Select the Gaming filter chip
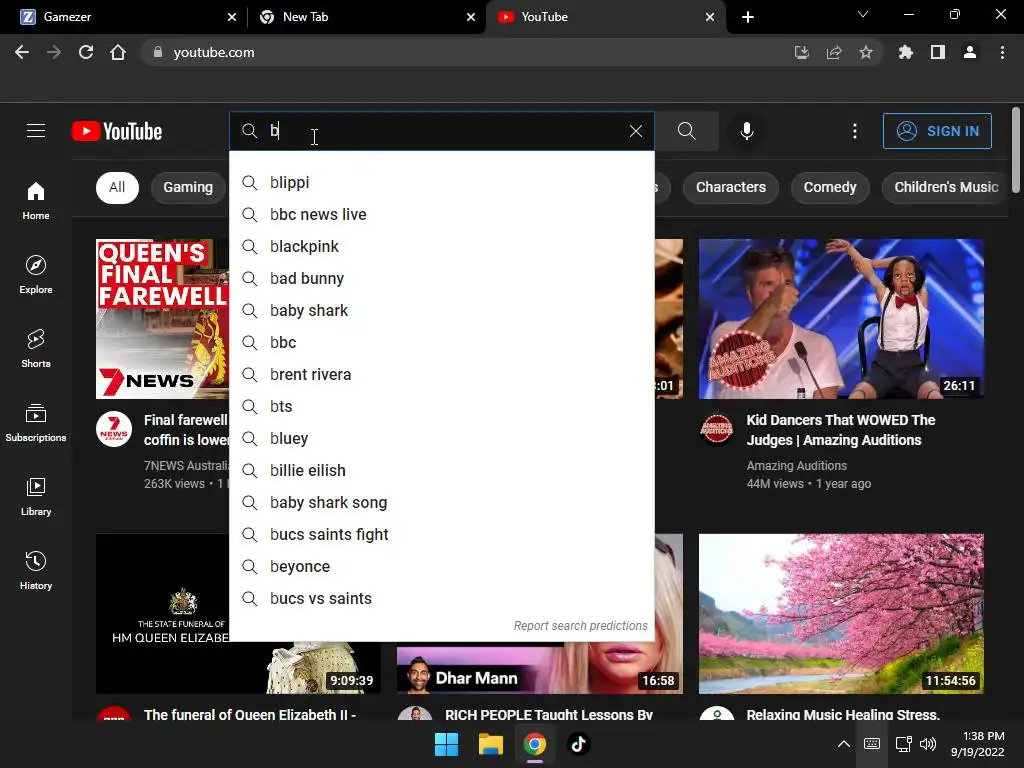Viewport: 1024px width, 768px height. (188, 187)
